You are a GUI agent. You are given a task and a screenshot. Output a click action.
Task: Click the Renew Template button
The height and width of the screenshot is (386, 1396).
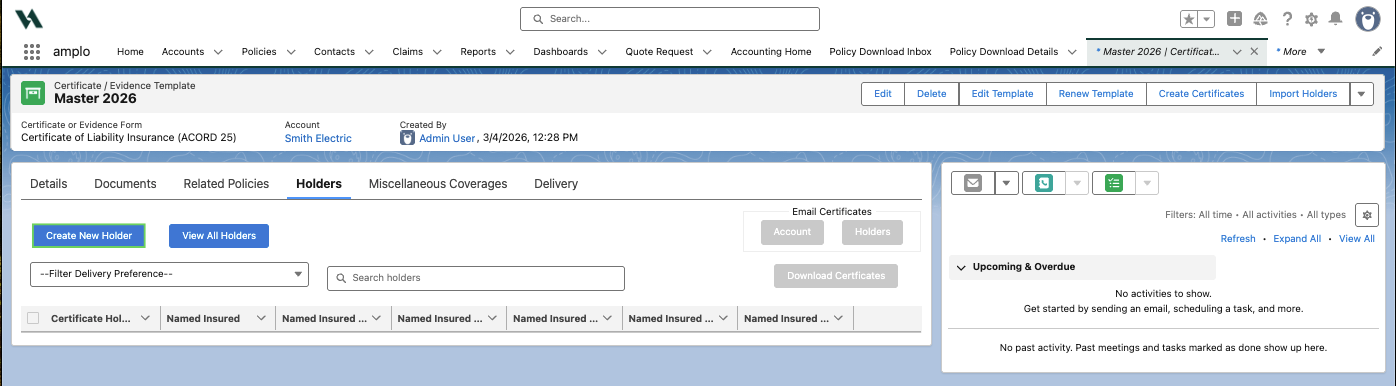pos(1097,94)
